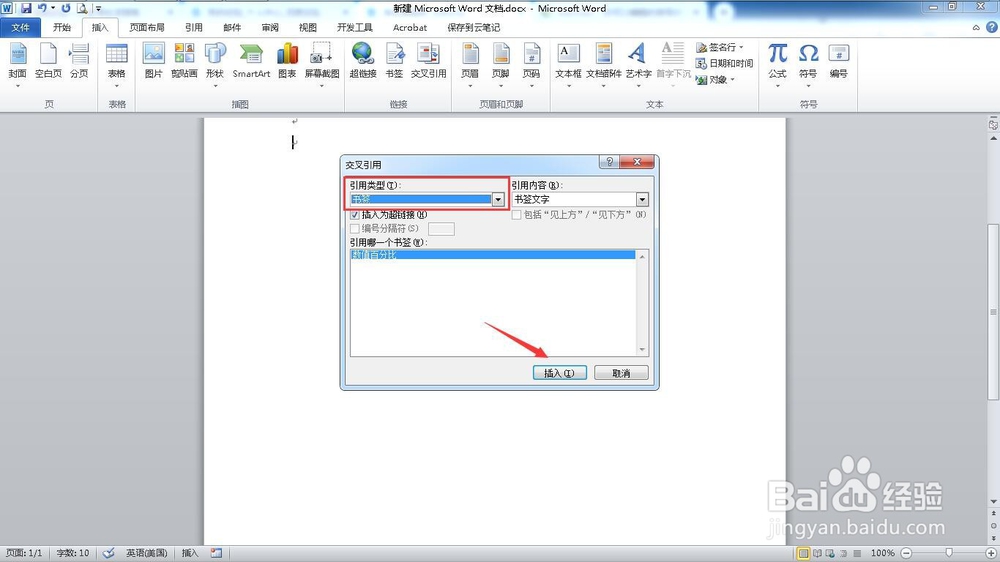Minimize the ribbon with the caret icon

976,27
